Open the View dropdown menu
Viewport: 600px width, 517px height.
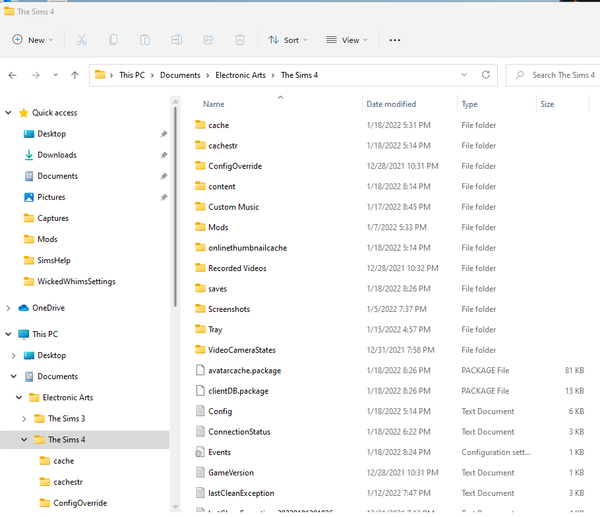tap(347, 40)
